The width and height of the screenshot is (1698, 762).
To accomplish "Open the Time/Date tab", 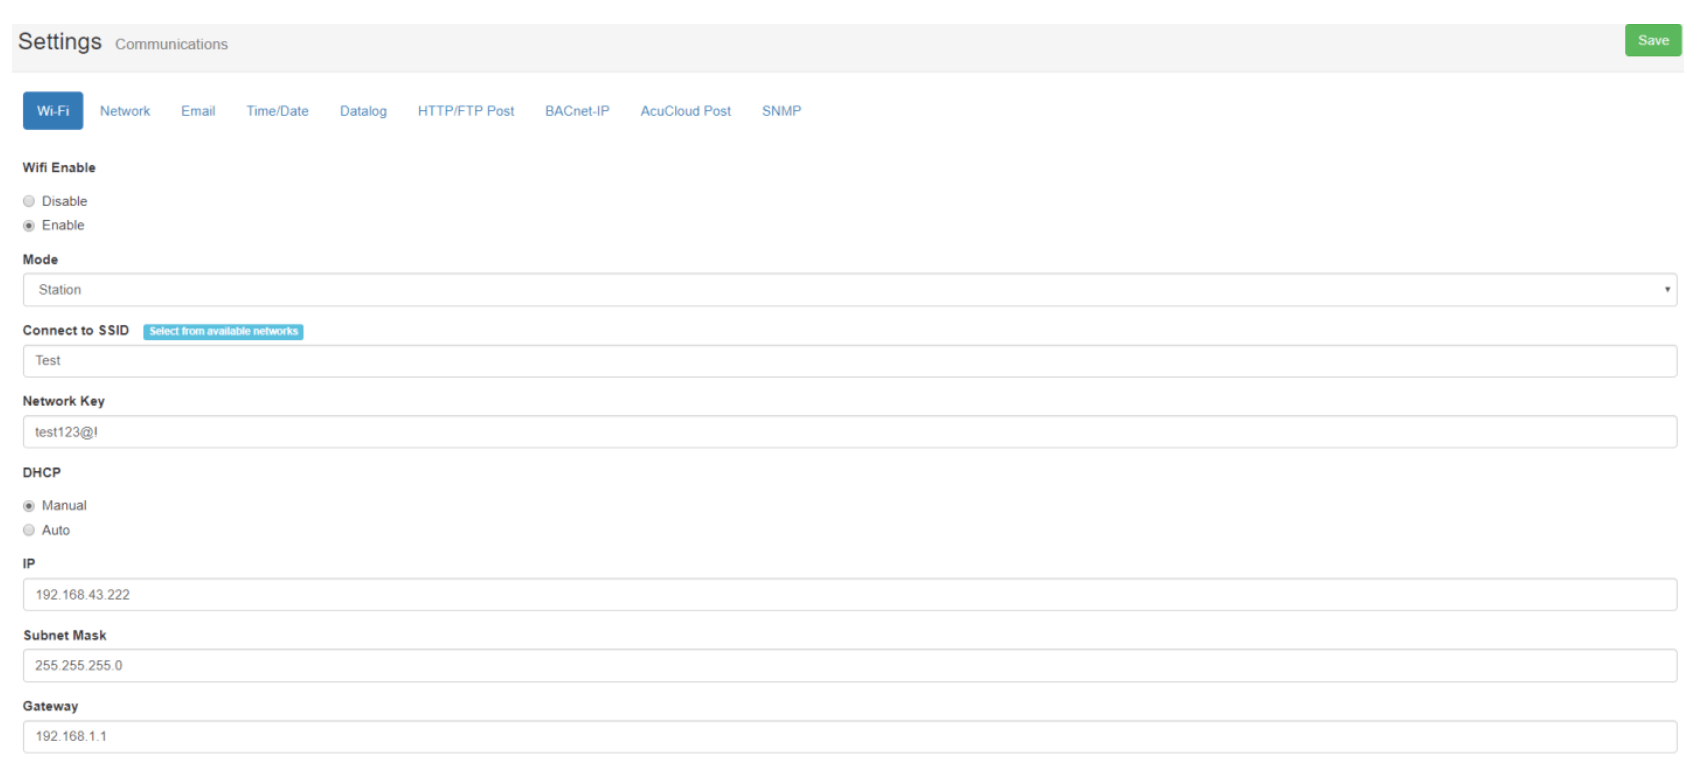I will 277,111.
